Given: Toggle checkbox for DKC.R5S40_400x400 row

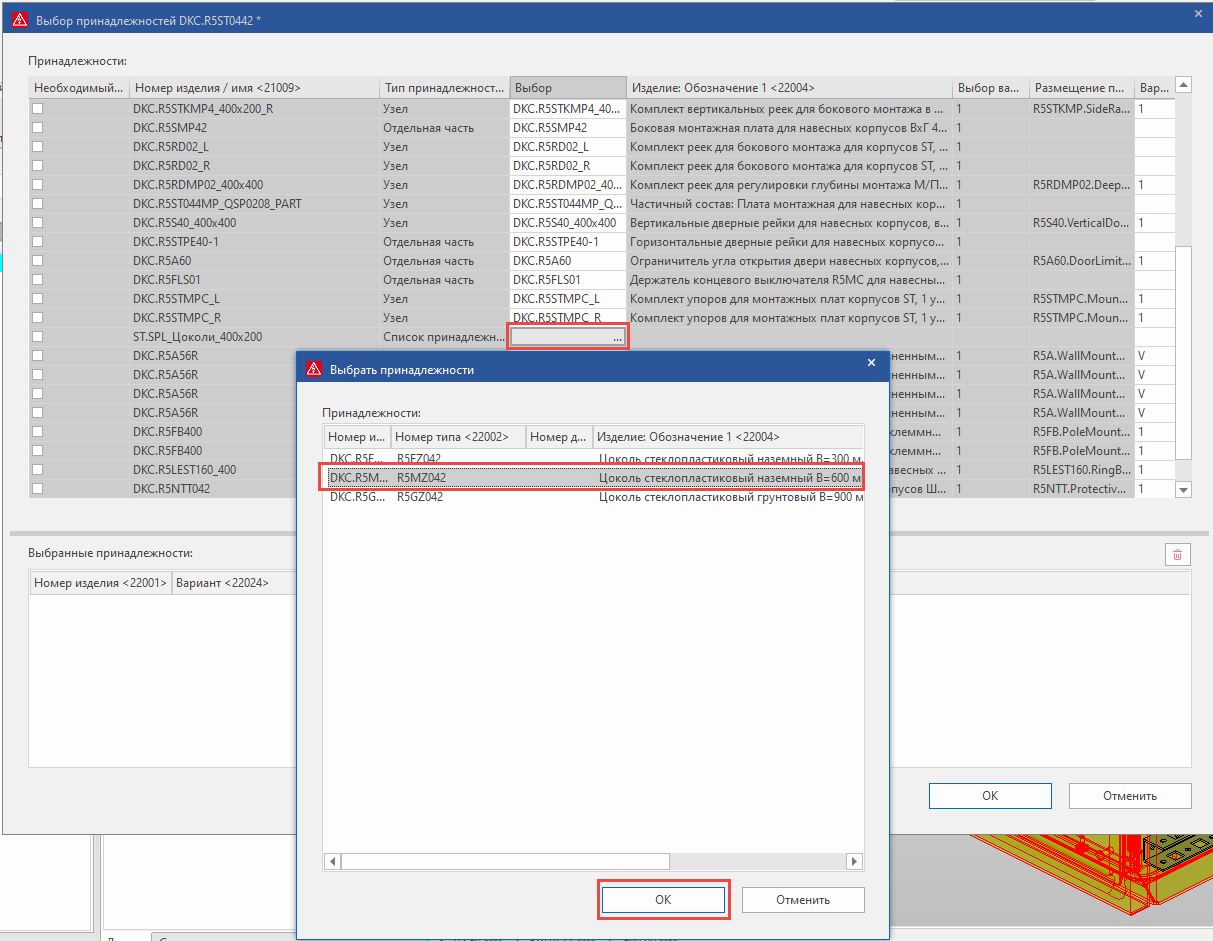Looking at the screenshot, I should coord(38,222).
